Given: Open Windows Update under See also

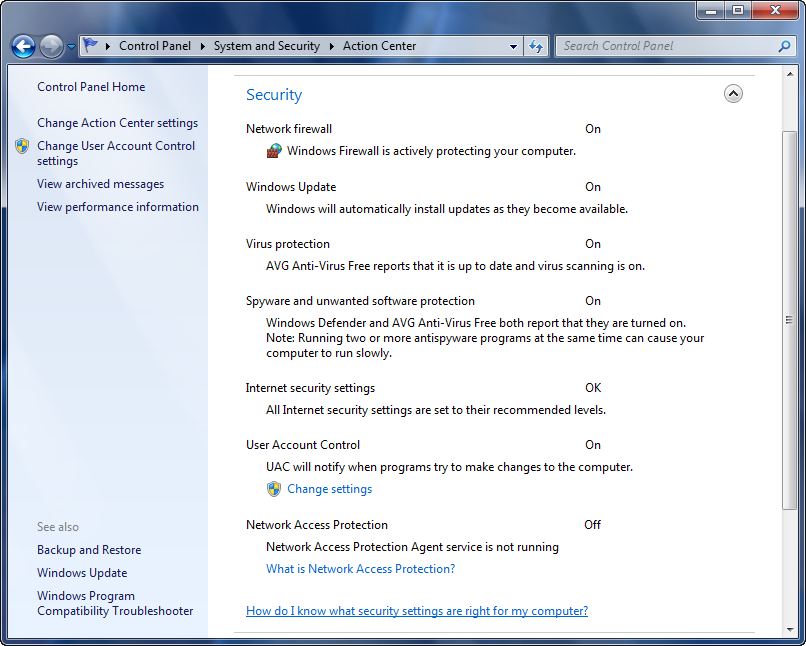Looking at the screenshot, I should 82,573.
